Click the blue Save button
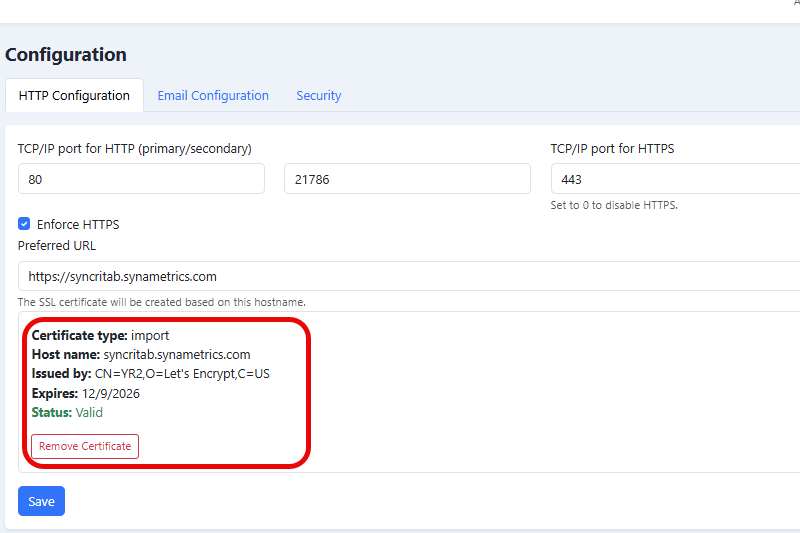 [x=41, y=501]
